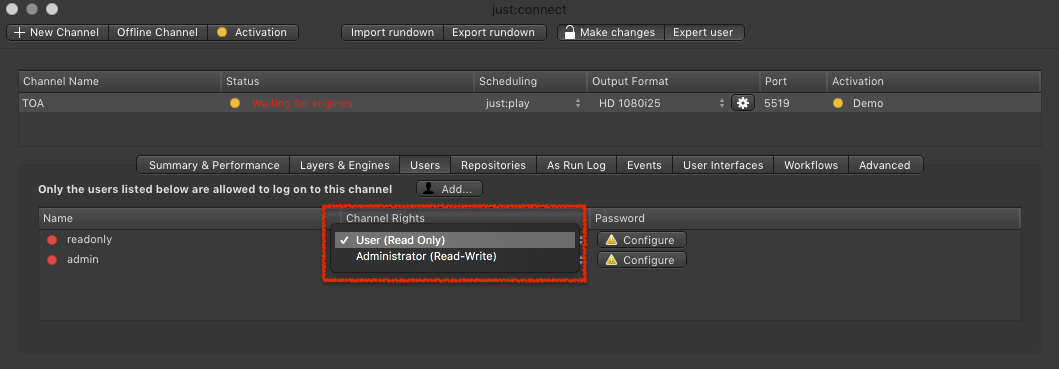
Task: Click the Channel Name column header
Action: point(120,81)
